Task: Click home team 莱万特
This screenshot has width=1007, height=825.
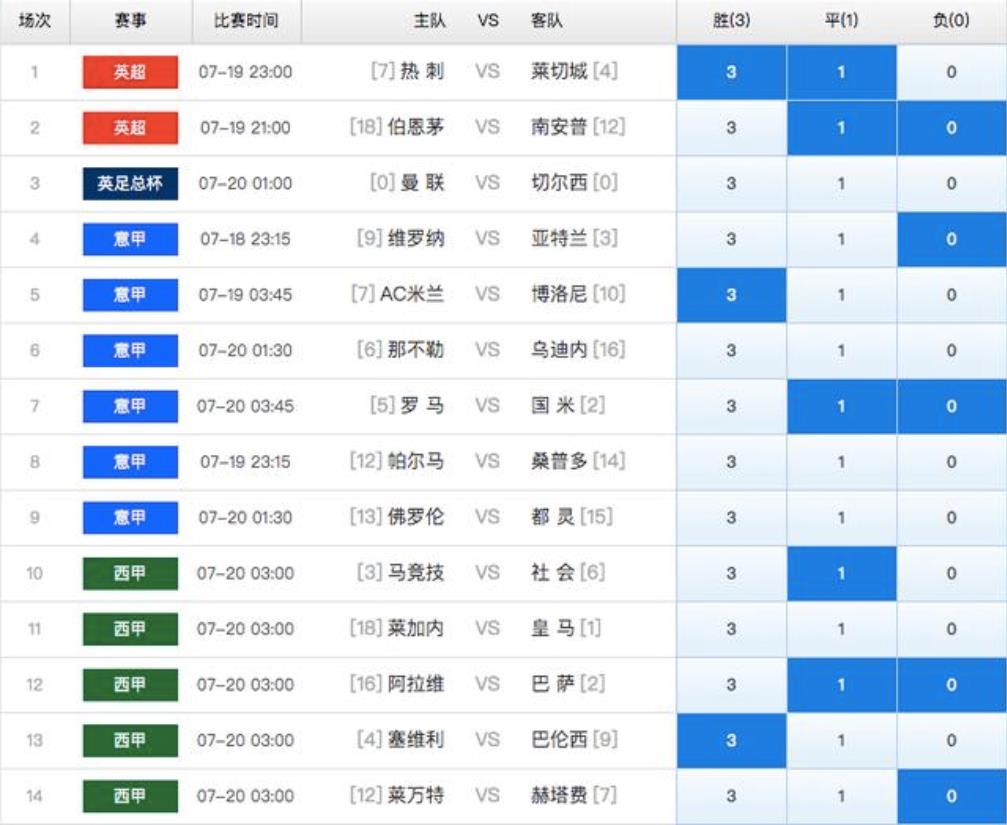Action: point(416,795)
